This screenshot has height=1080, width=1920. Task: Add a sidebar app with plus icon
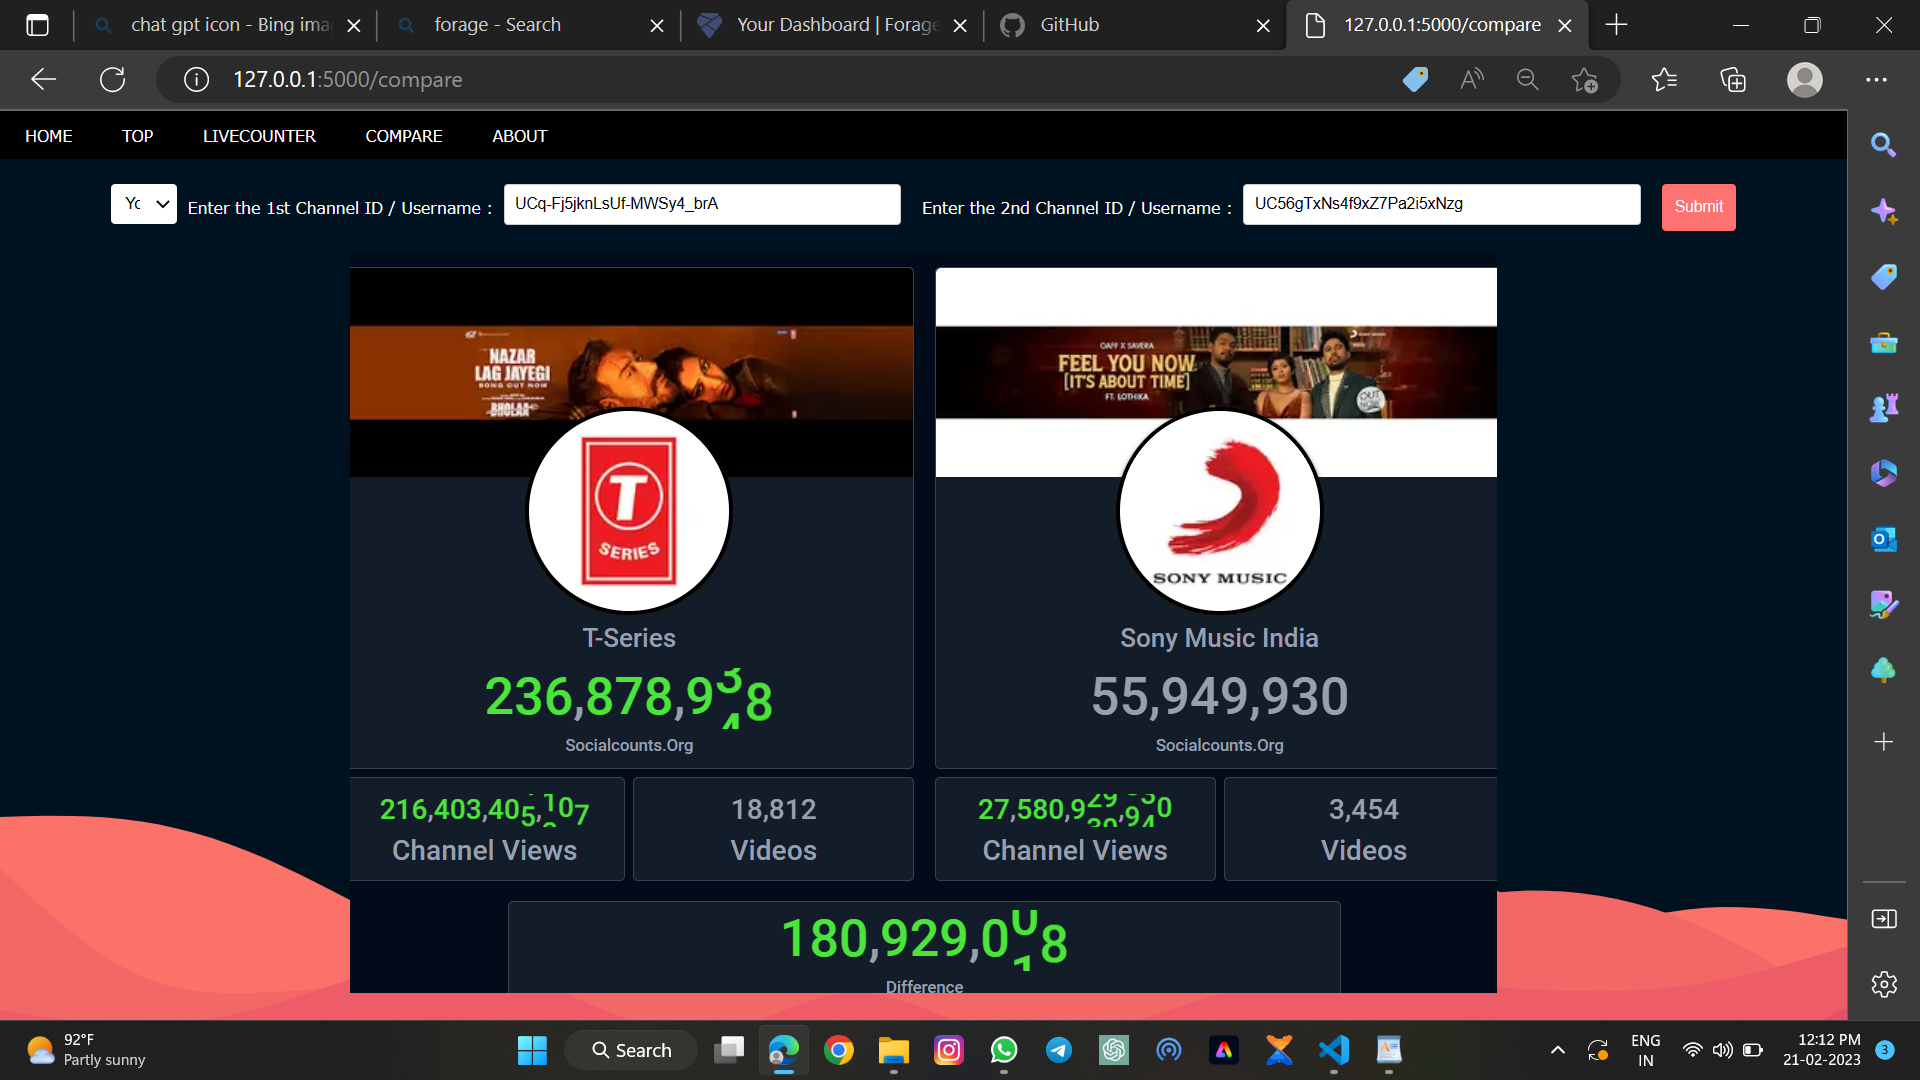(1883, 741)
